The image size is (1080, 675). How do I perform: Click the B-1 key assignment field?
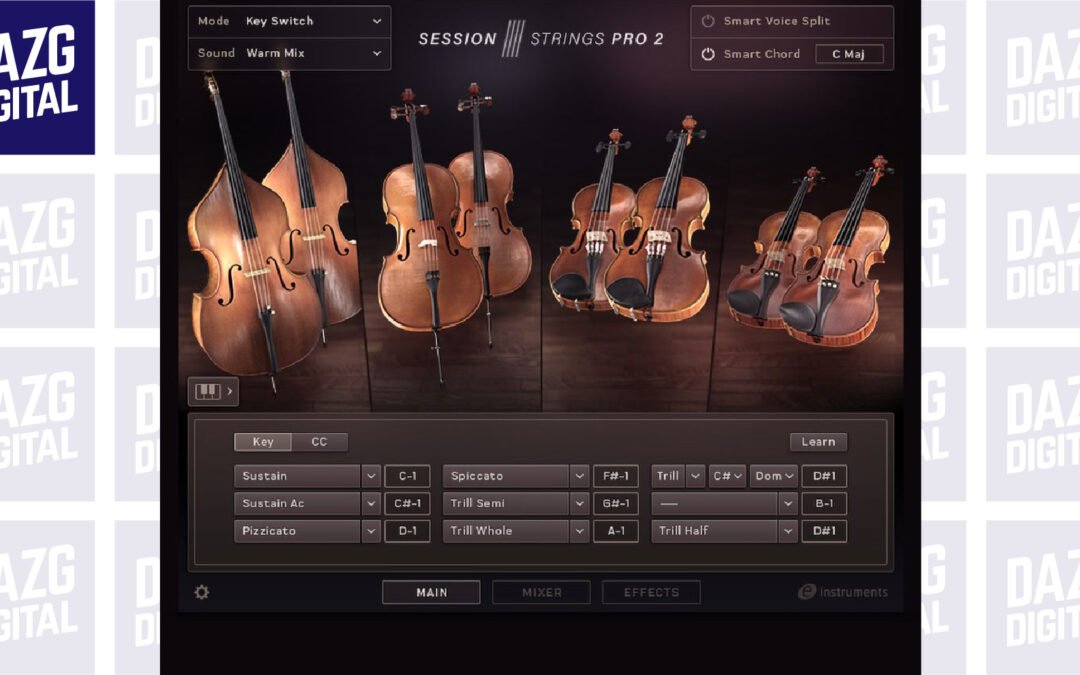point(824,503)
